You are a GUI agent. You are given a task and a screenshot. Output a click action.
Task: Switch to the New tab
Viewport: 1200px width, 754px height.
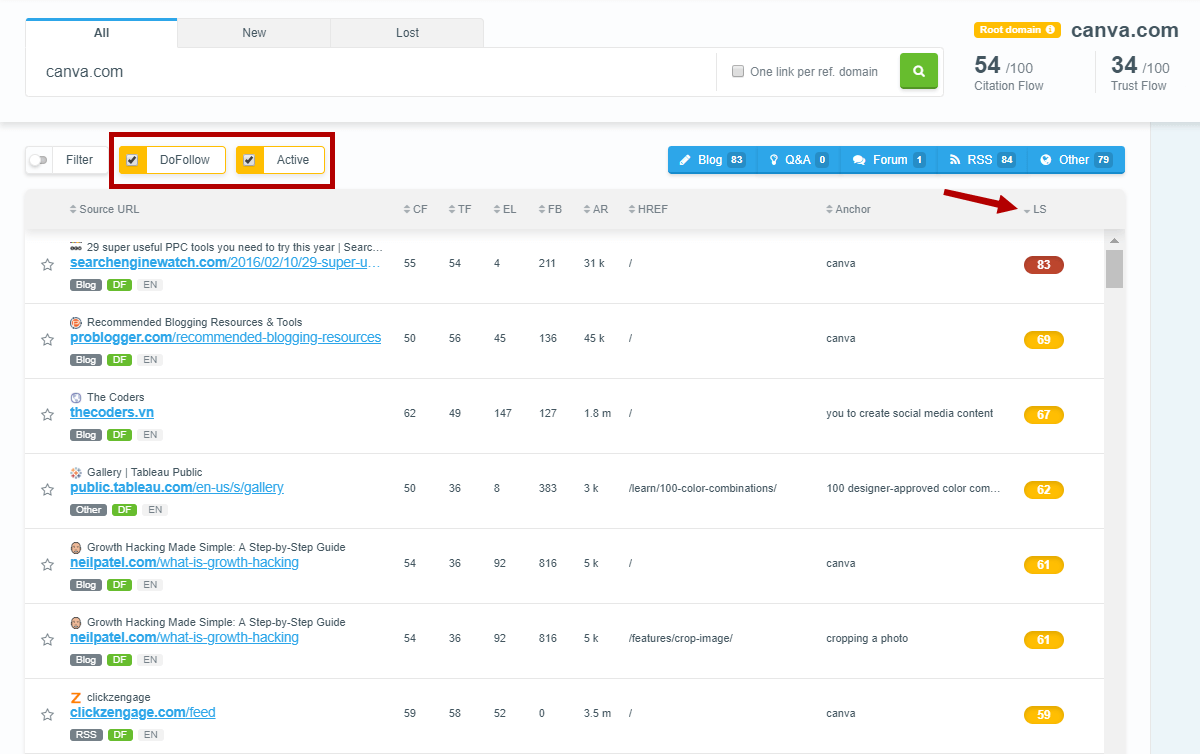(254, 33)
